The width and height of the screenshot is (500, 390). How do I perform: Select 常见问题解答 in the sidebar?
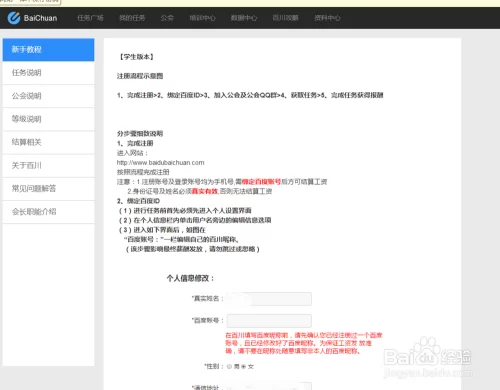click(48, 189)
